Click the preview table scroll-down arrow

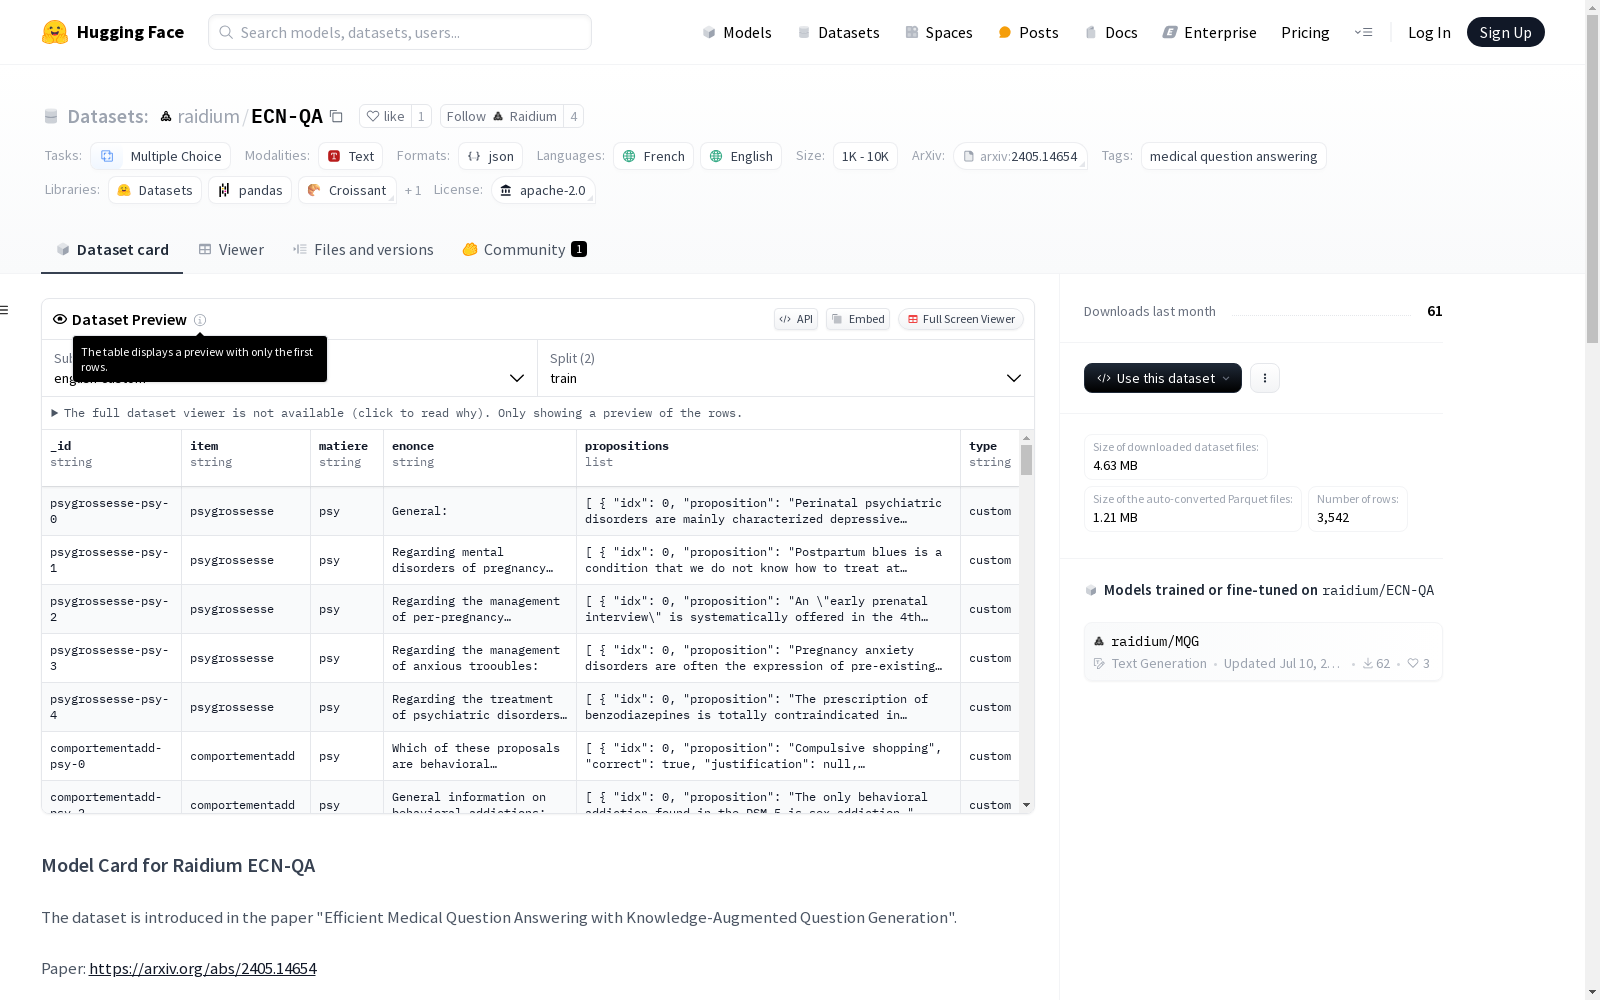point(1026,805)
